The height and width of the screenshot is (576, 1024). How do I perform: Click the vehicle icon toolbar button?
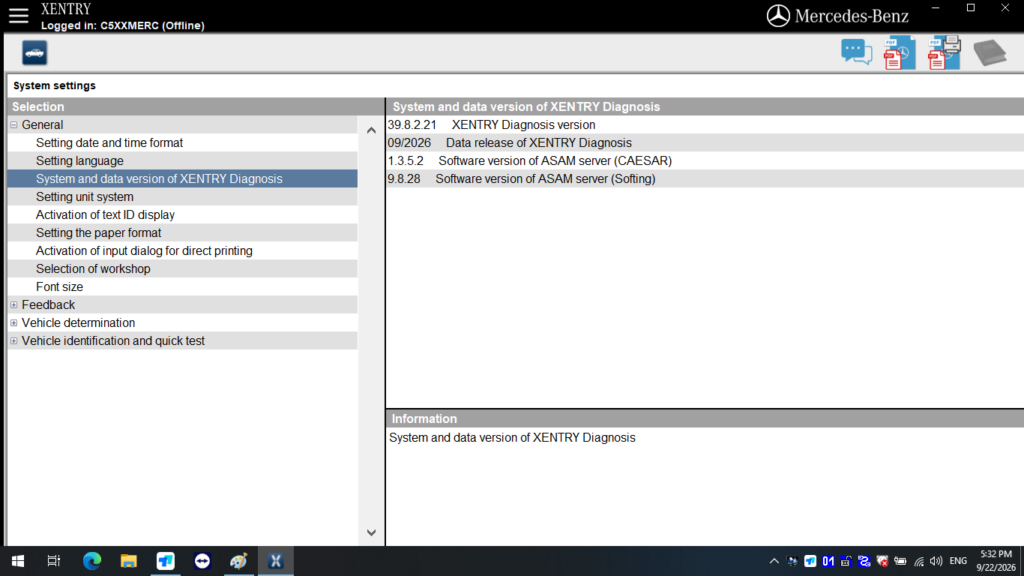35,53
